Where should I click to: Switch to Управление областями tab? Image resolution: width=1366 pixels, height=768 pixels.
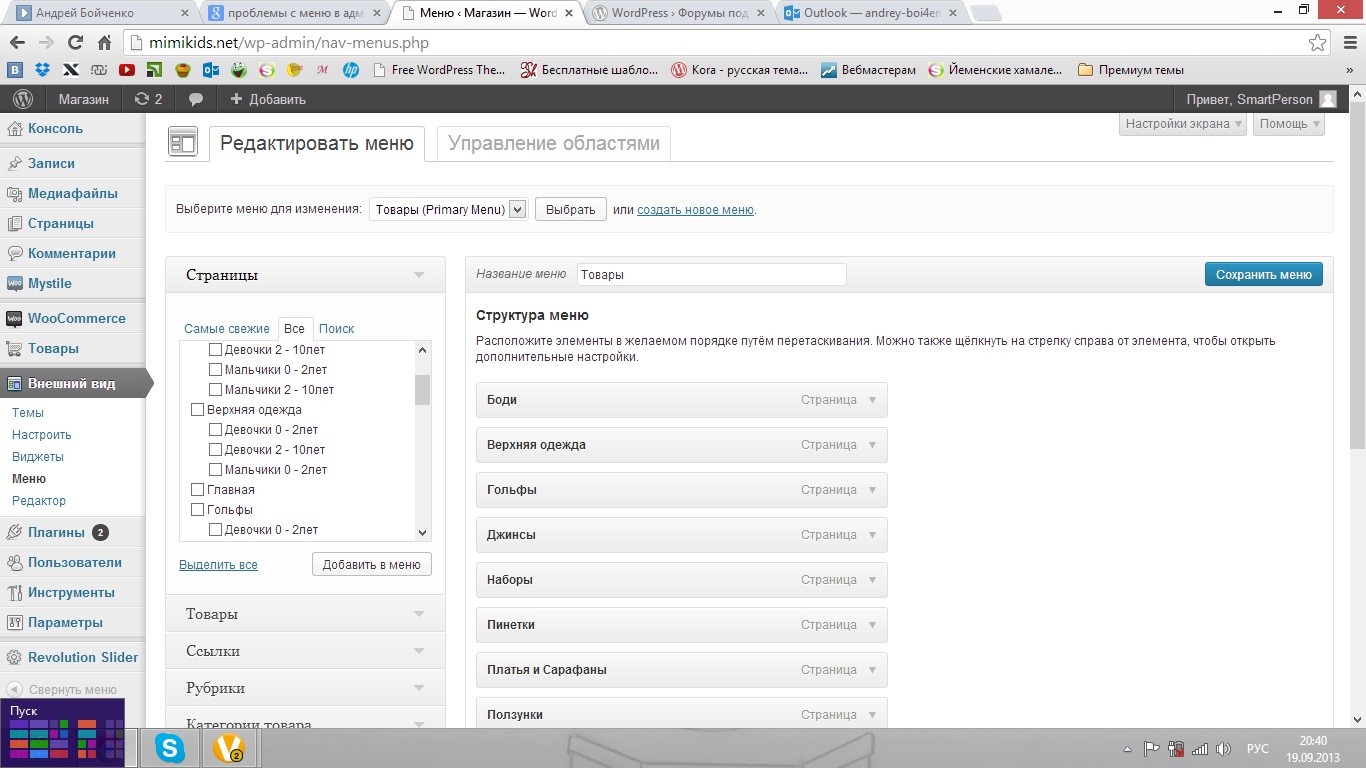554,143
